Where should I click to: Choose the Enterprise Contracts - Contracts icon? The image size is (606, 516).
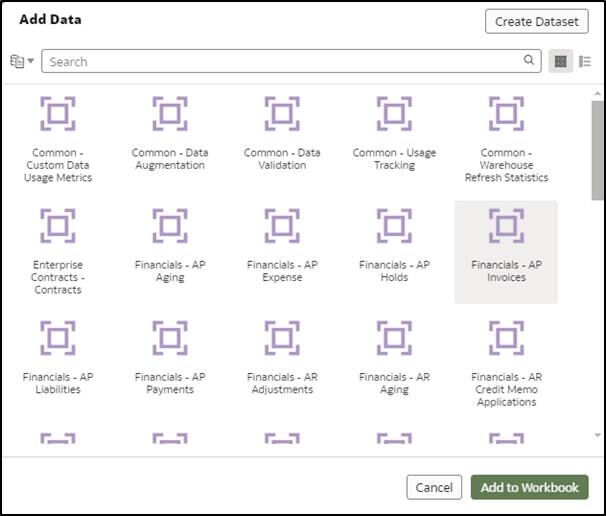58,226
